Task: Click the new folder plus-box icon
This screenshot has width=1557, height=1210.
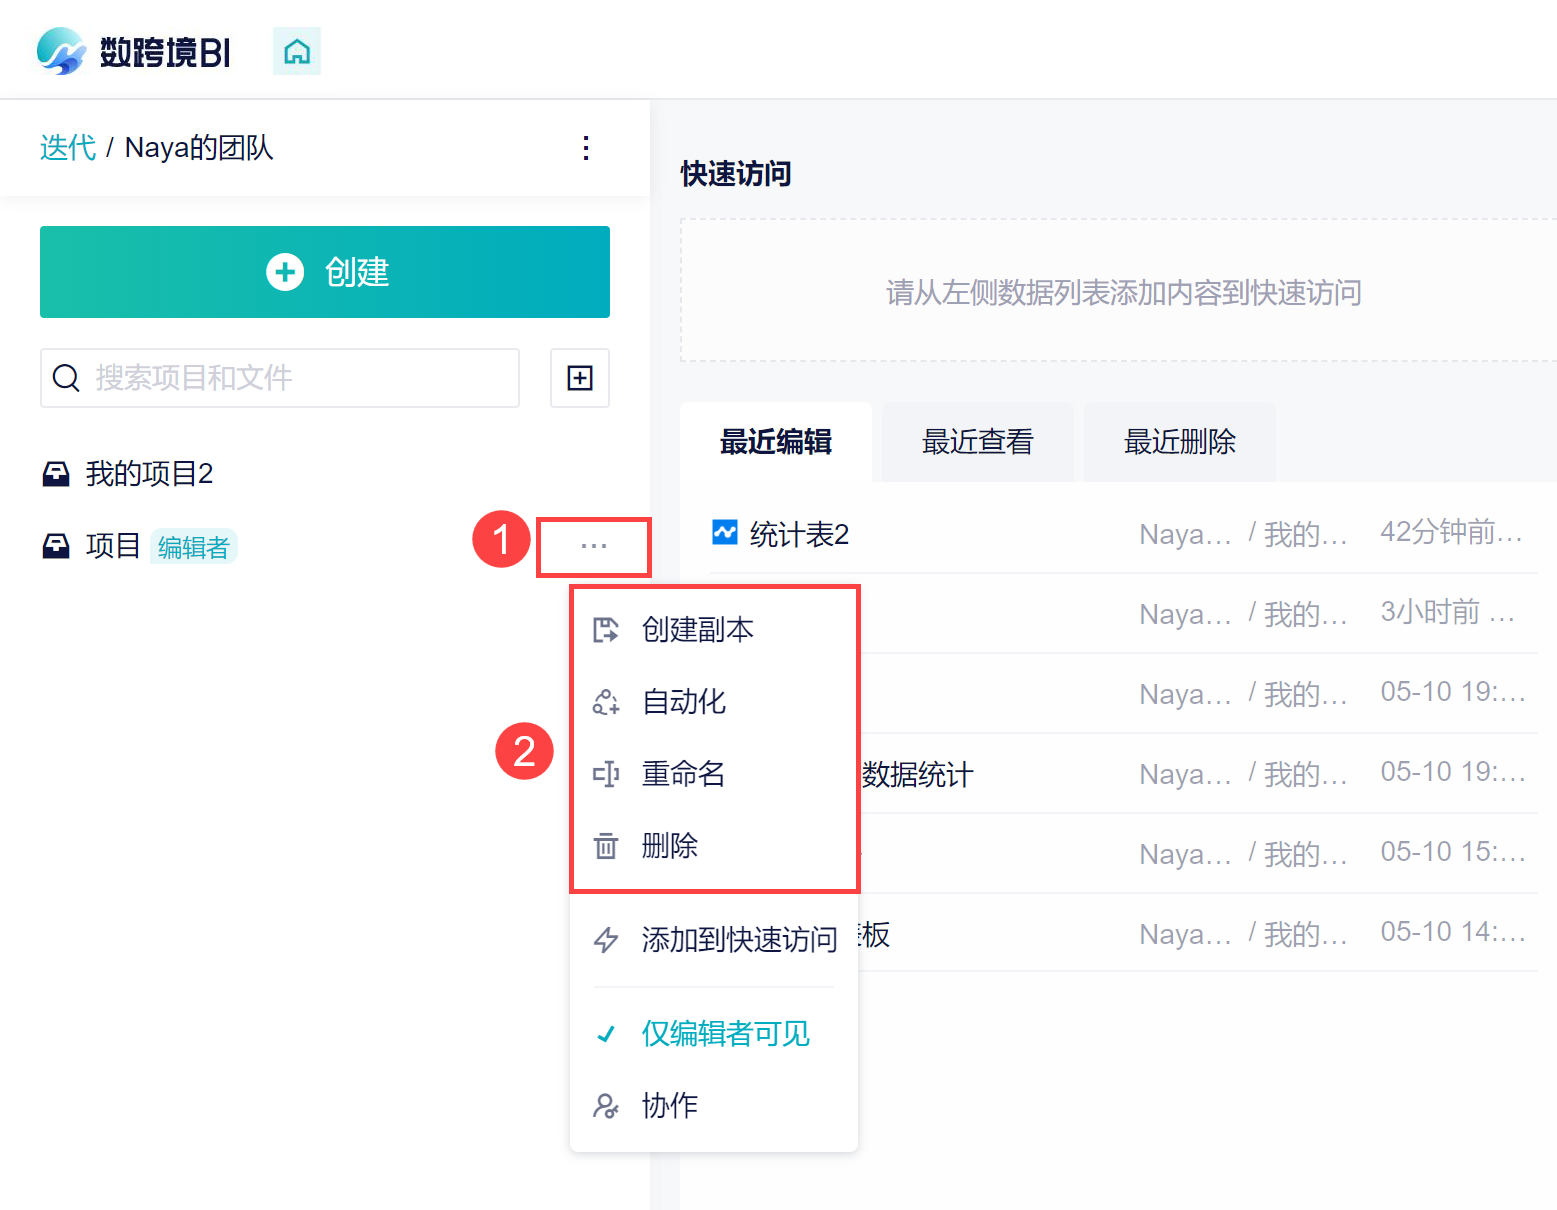Action: point(580,378)
